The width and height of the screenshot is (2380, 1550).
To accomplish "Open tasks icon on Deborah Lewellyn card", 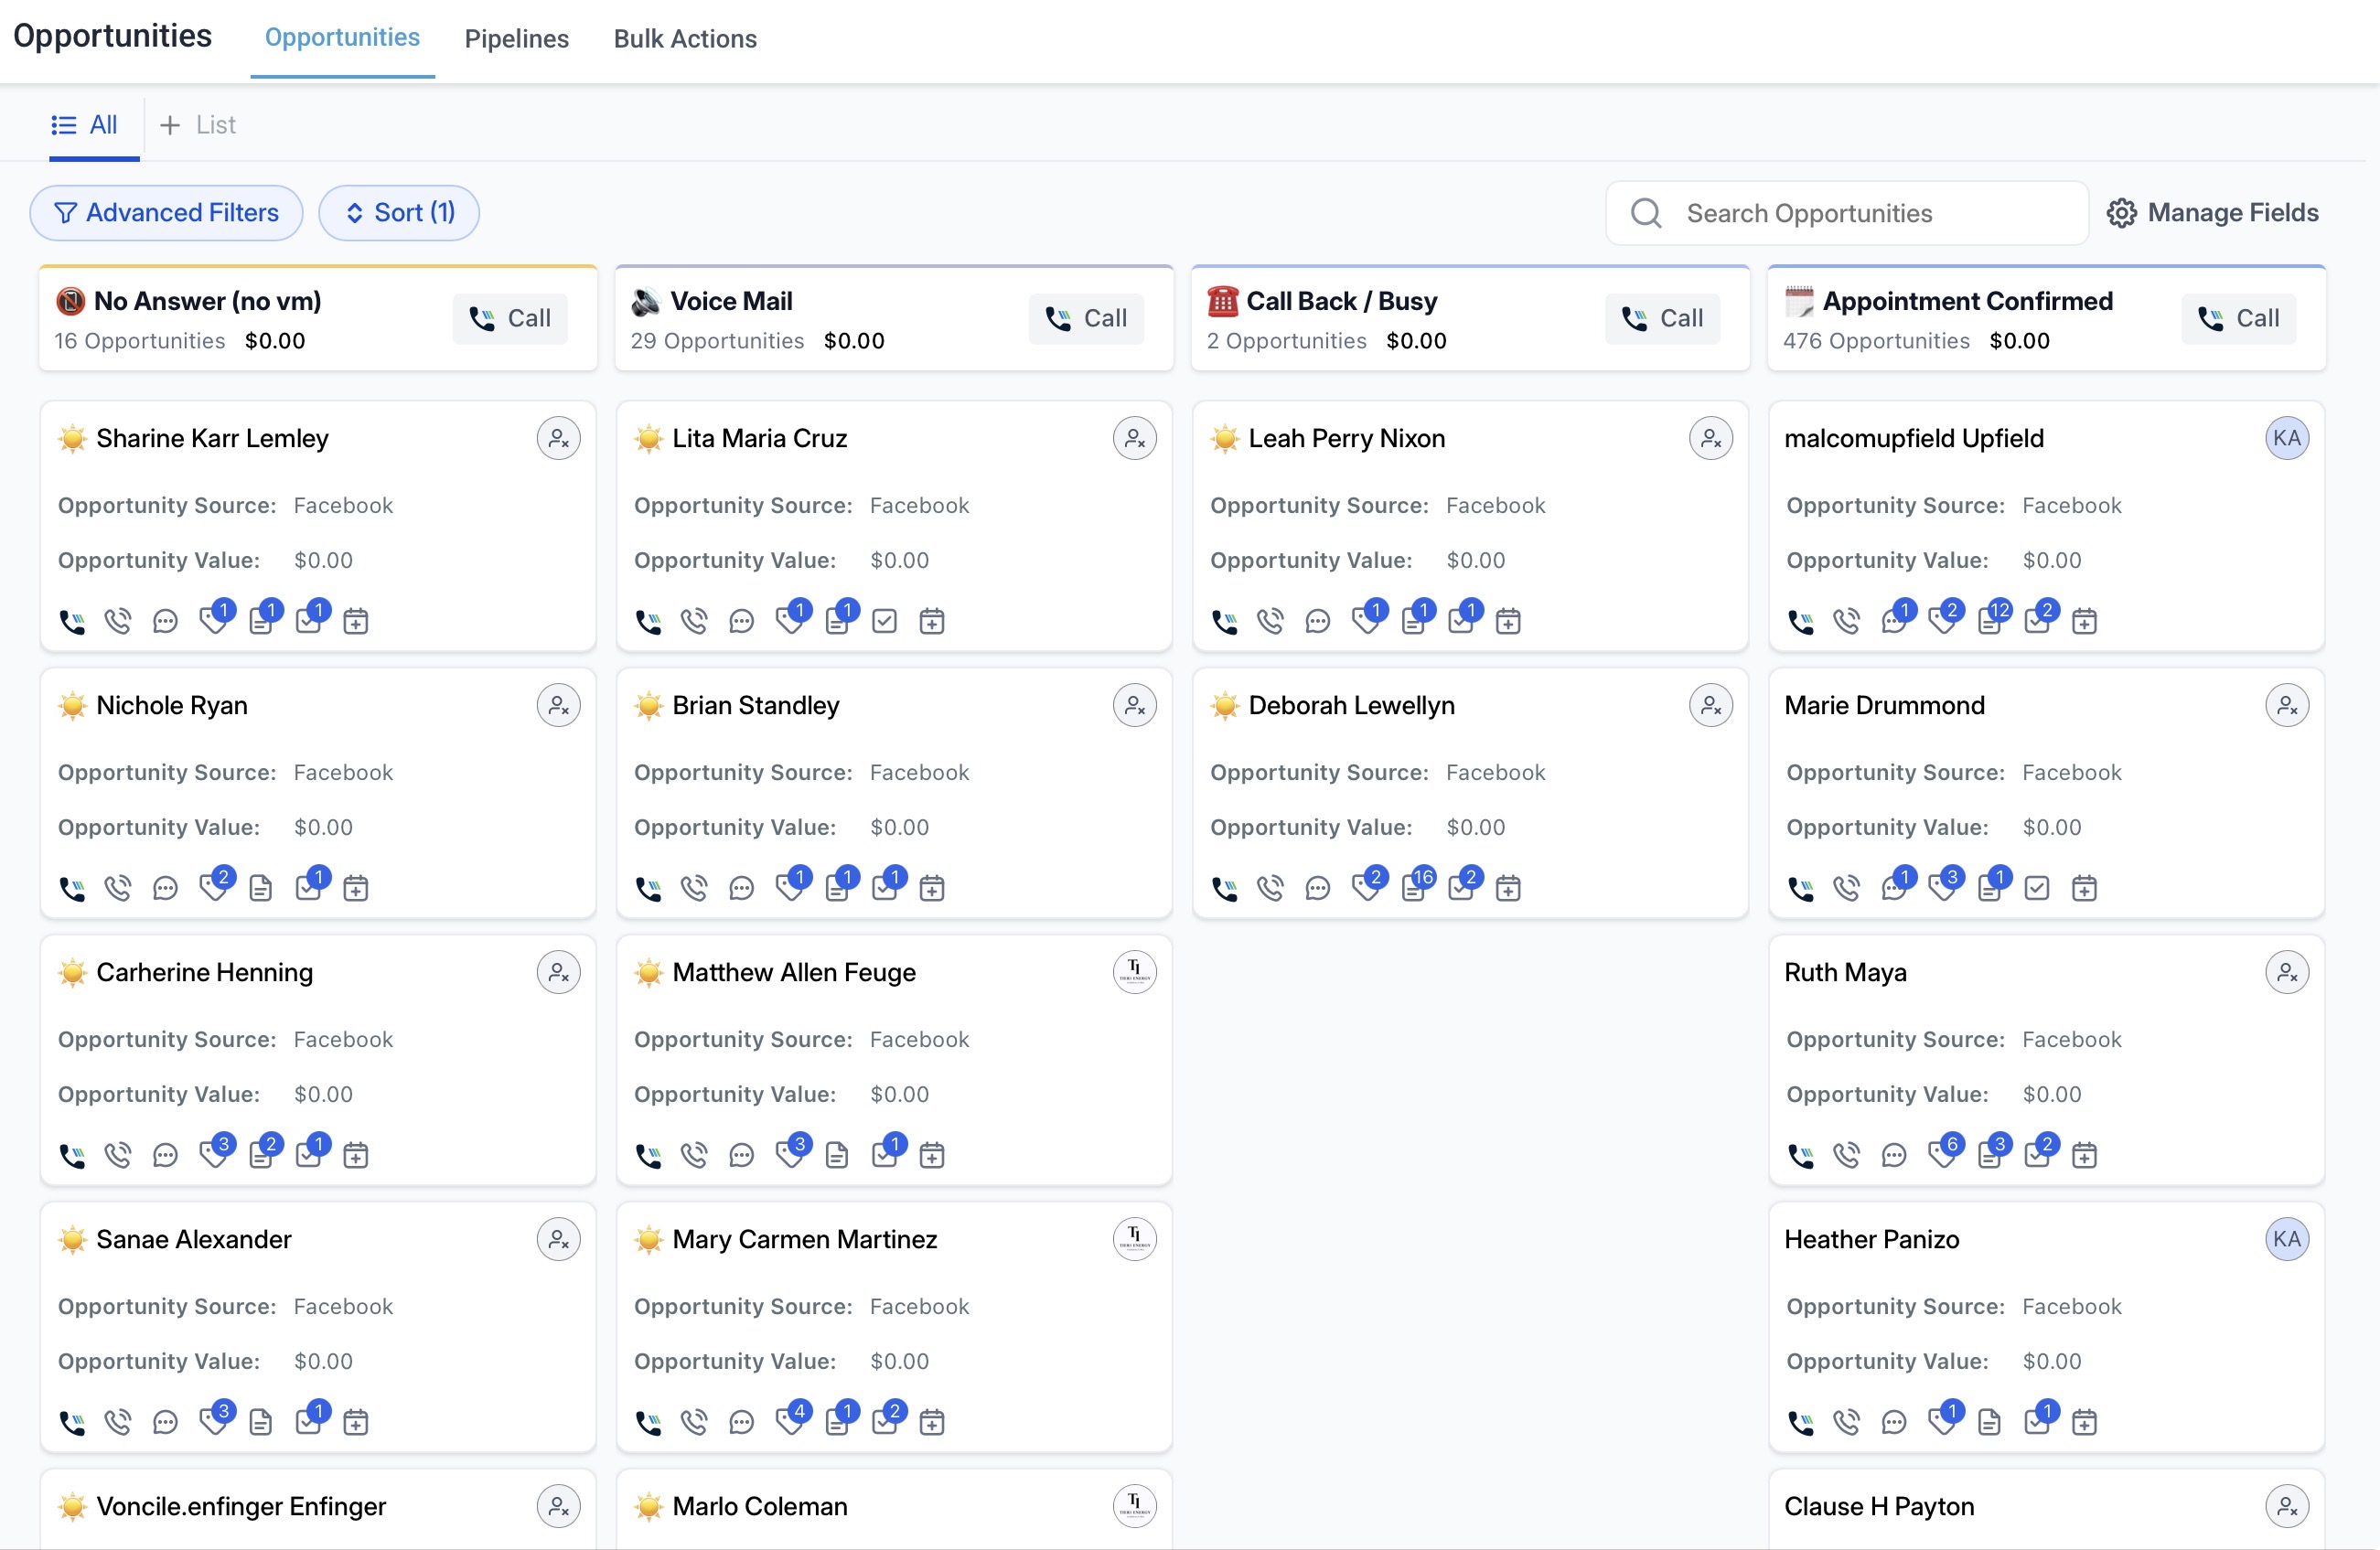I will 1460,888.
